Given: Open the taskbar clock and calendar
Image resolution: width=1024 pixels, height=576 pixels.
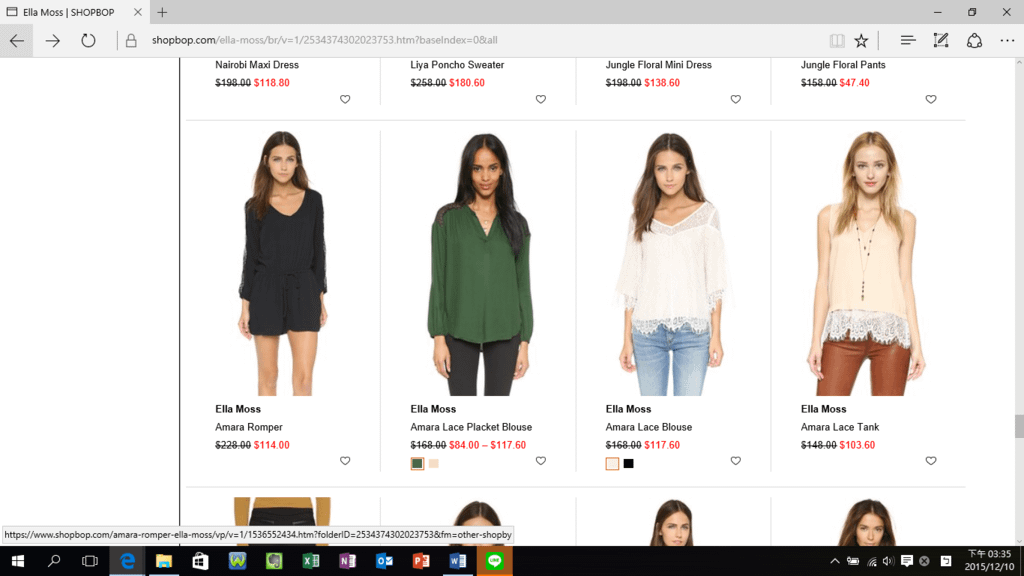Looking at the screenshot, I should (989, 561).
